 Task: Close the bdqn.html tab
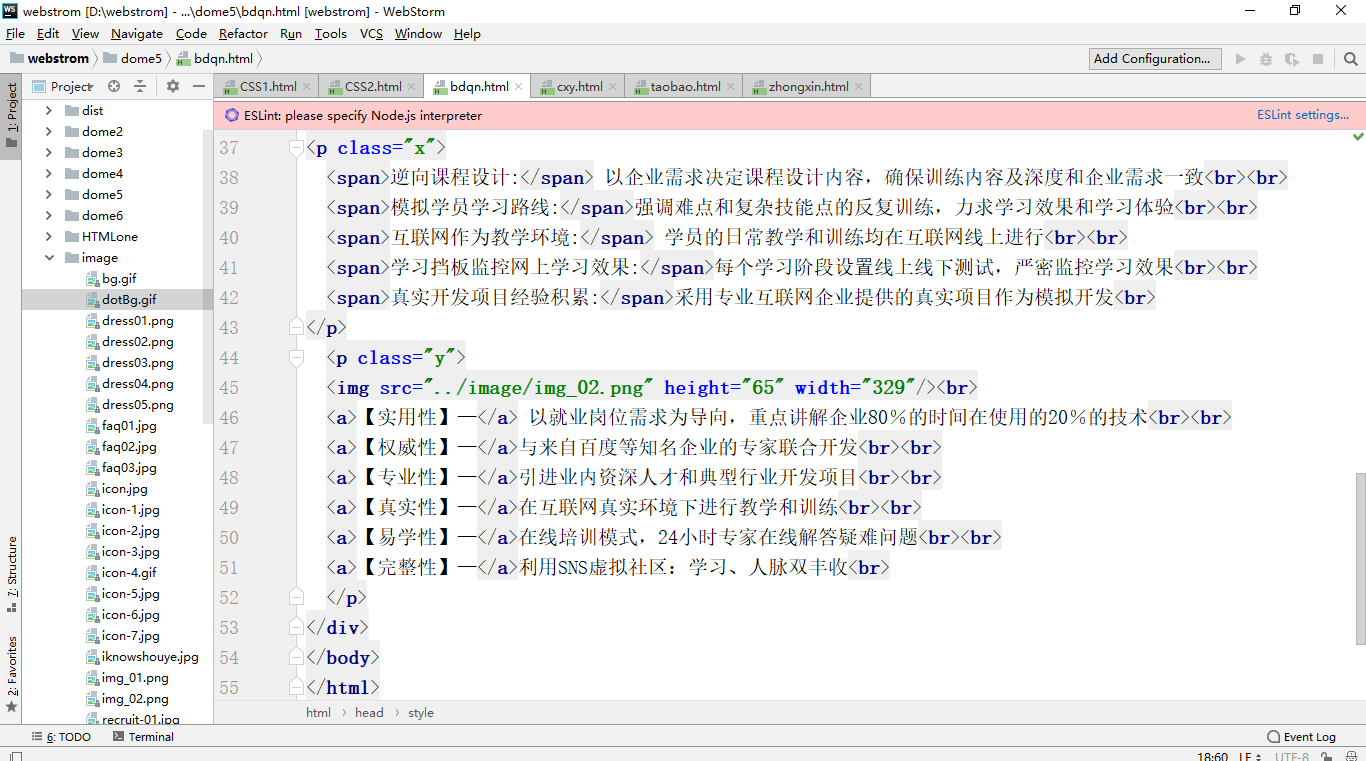point(520,87)
